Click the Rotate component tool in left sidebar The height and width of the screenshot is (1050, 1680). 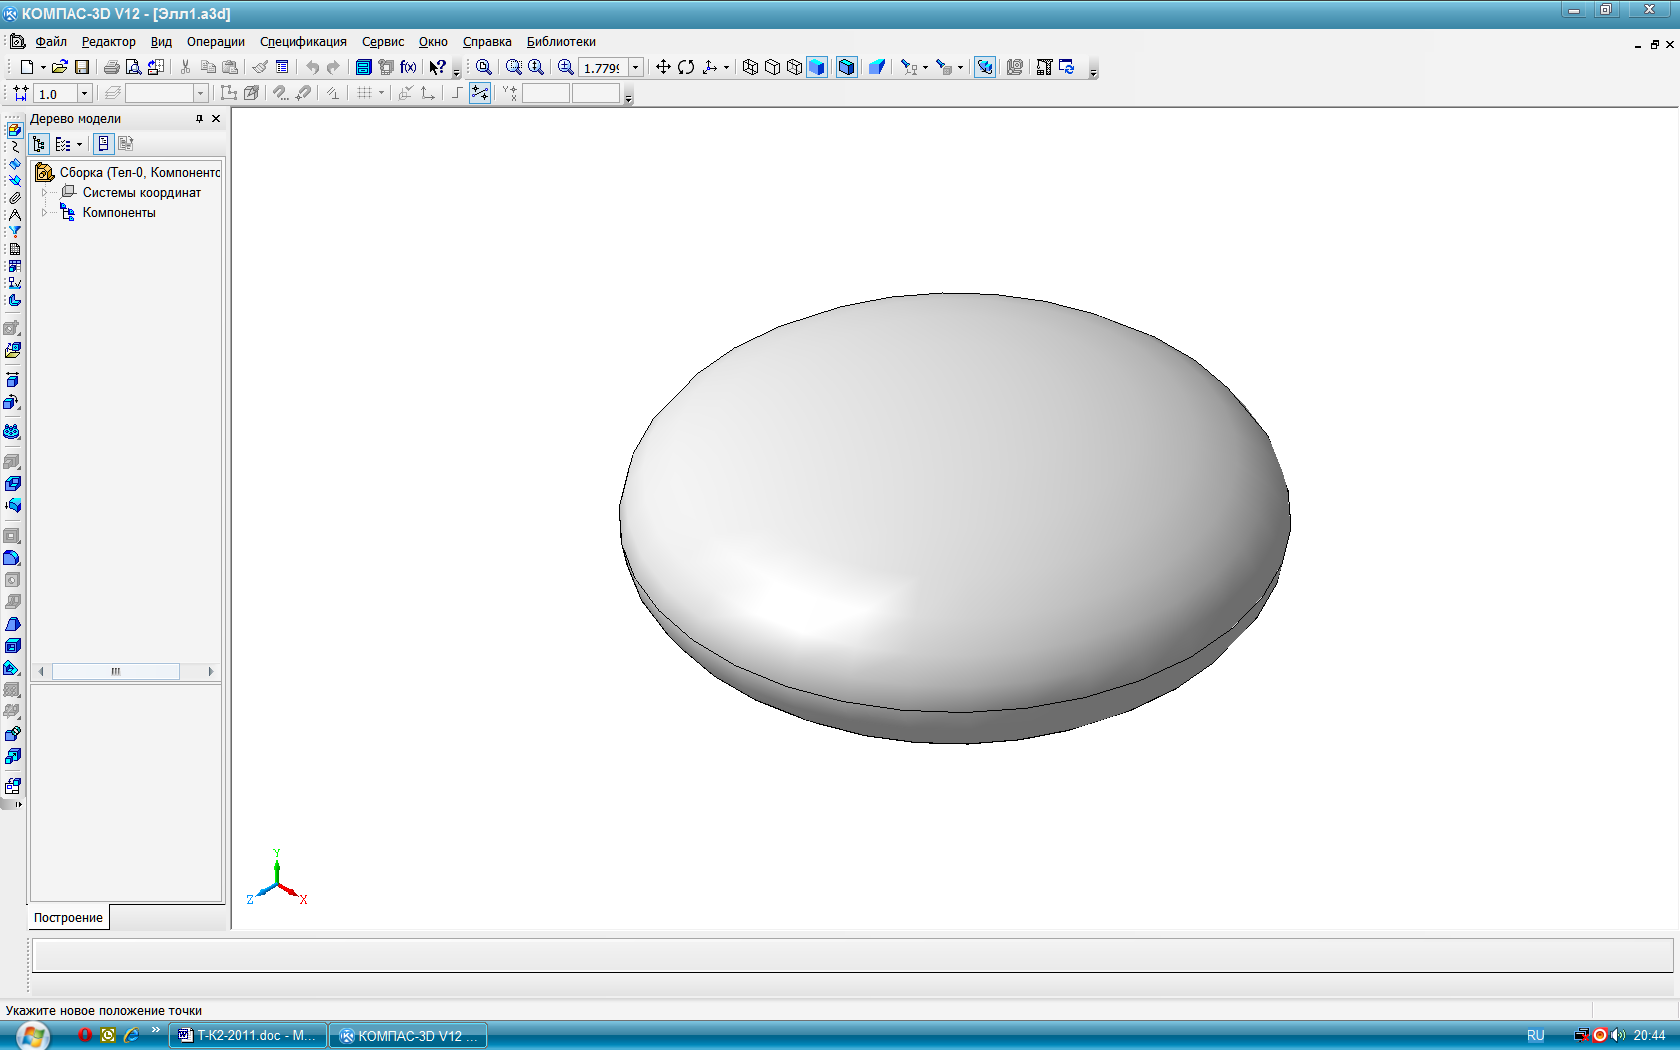[12, 402]
